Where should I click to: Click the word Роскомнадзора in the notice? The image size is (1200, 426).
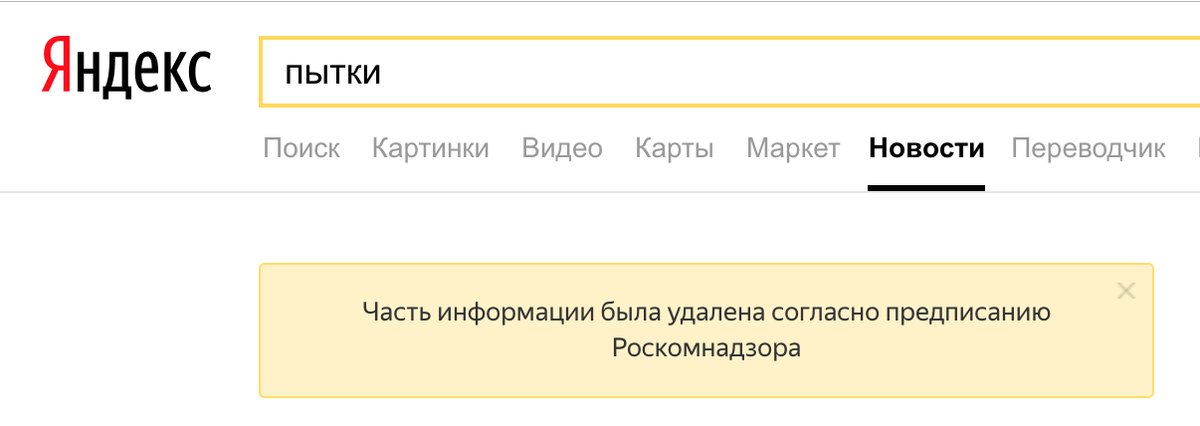point(706,350)
